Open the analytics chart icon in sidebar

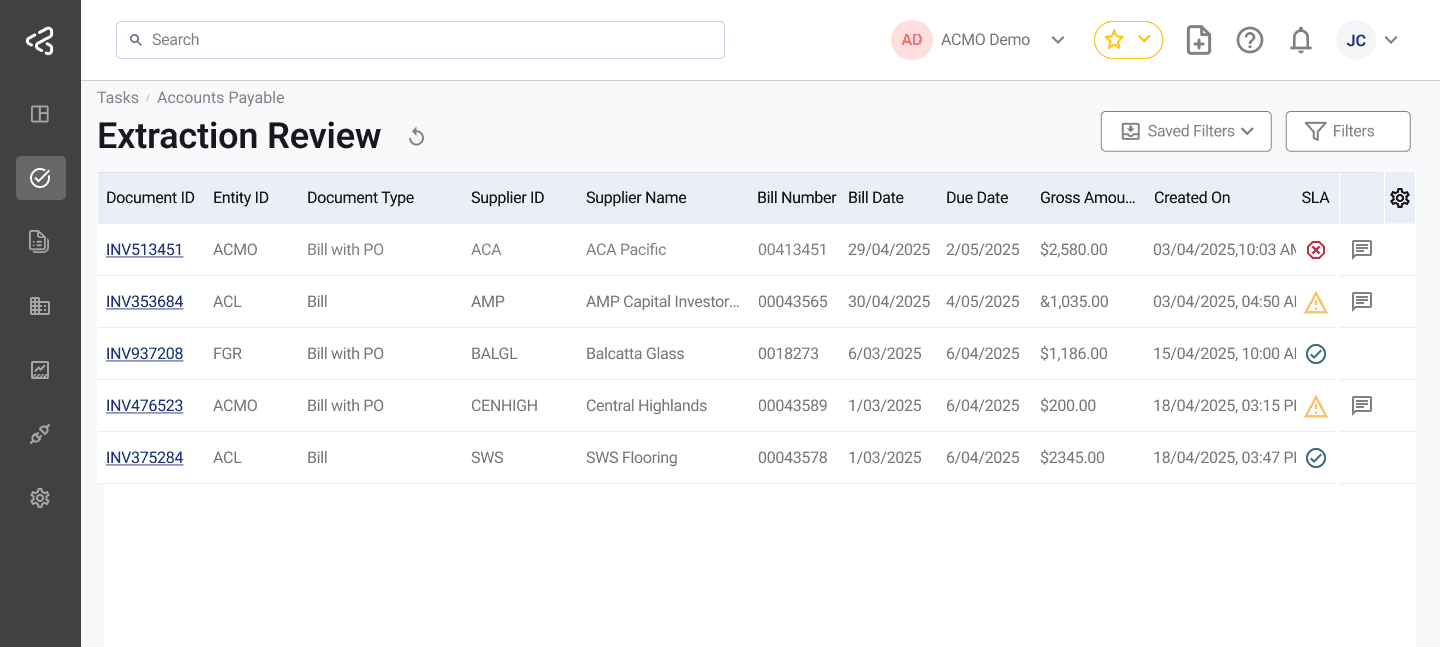click(x=40, y=370)
